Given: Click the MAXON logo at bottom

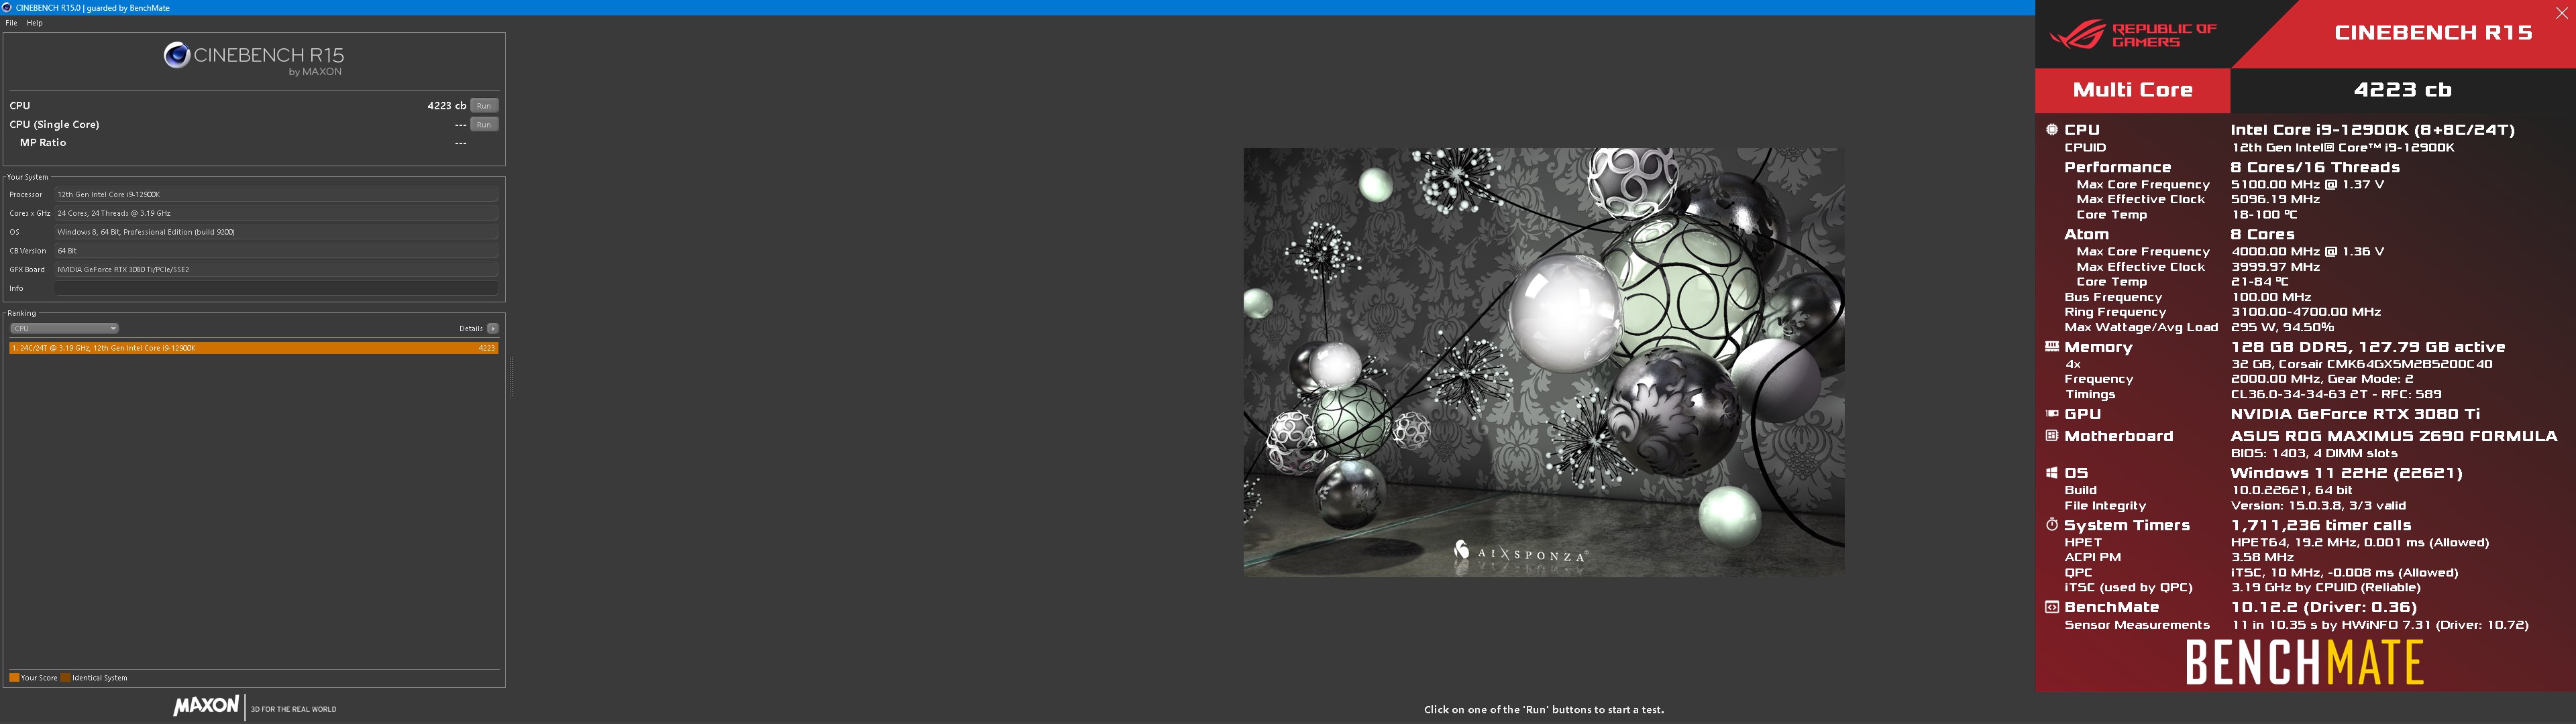Looking at the screenshot, I should click(x=207, y=706).
